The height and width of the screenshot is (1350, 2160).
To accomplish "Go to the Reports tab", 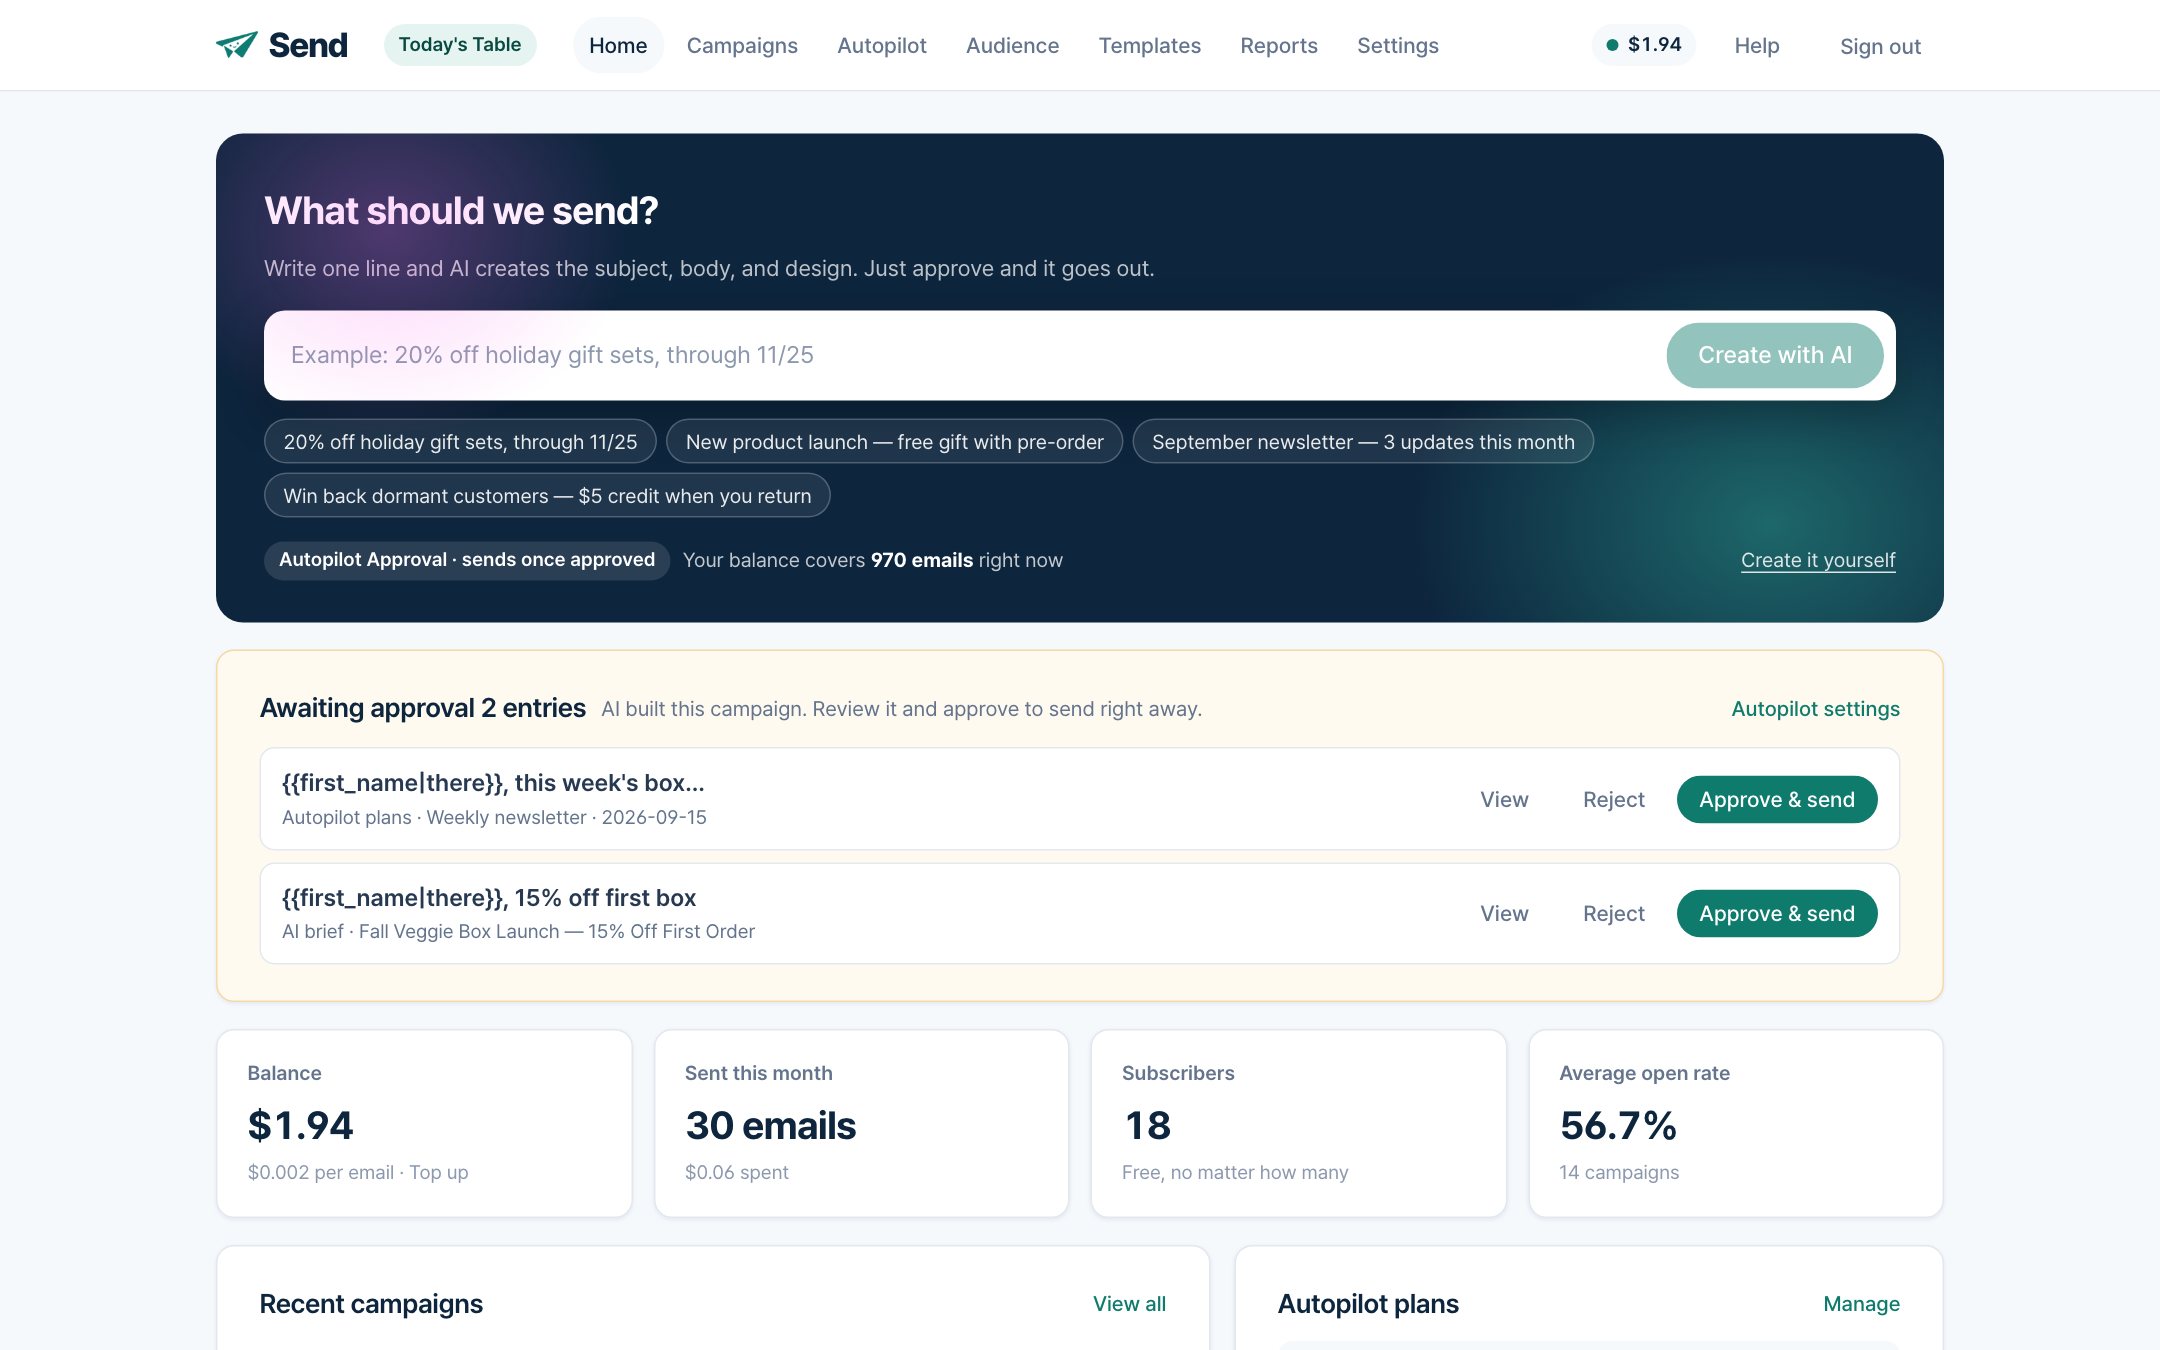I will pyautogui.click(x=1279, y=45).
